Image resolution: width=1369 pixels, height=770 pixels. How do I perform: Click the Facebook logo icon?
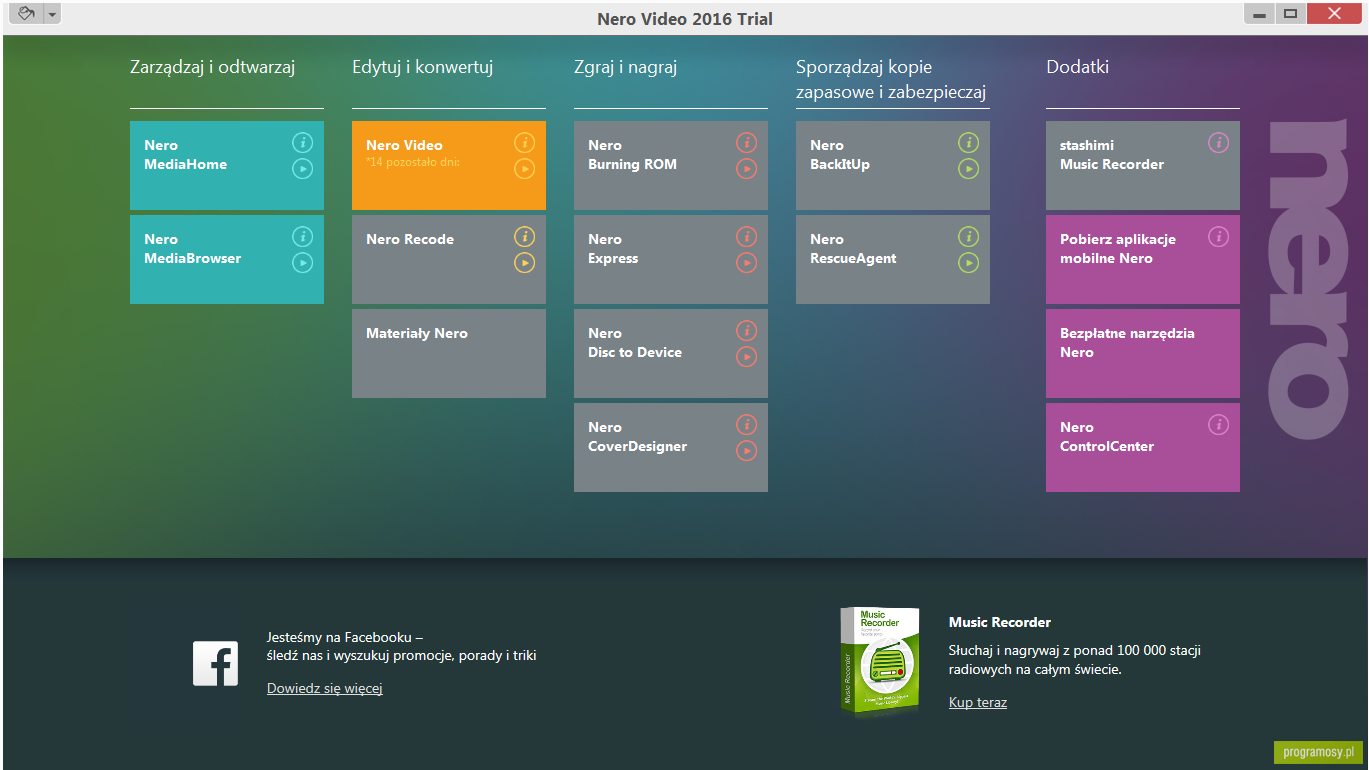tap(215, 664)
